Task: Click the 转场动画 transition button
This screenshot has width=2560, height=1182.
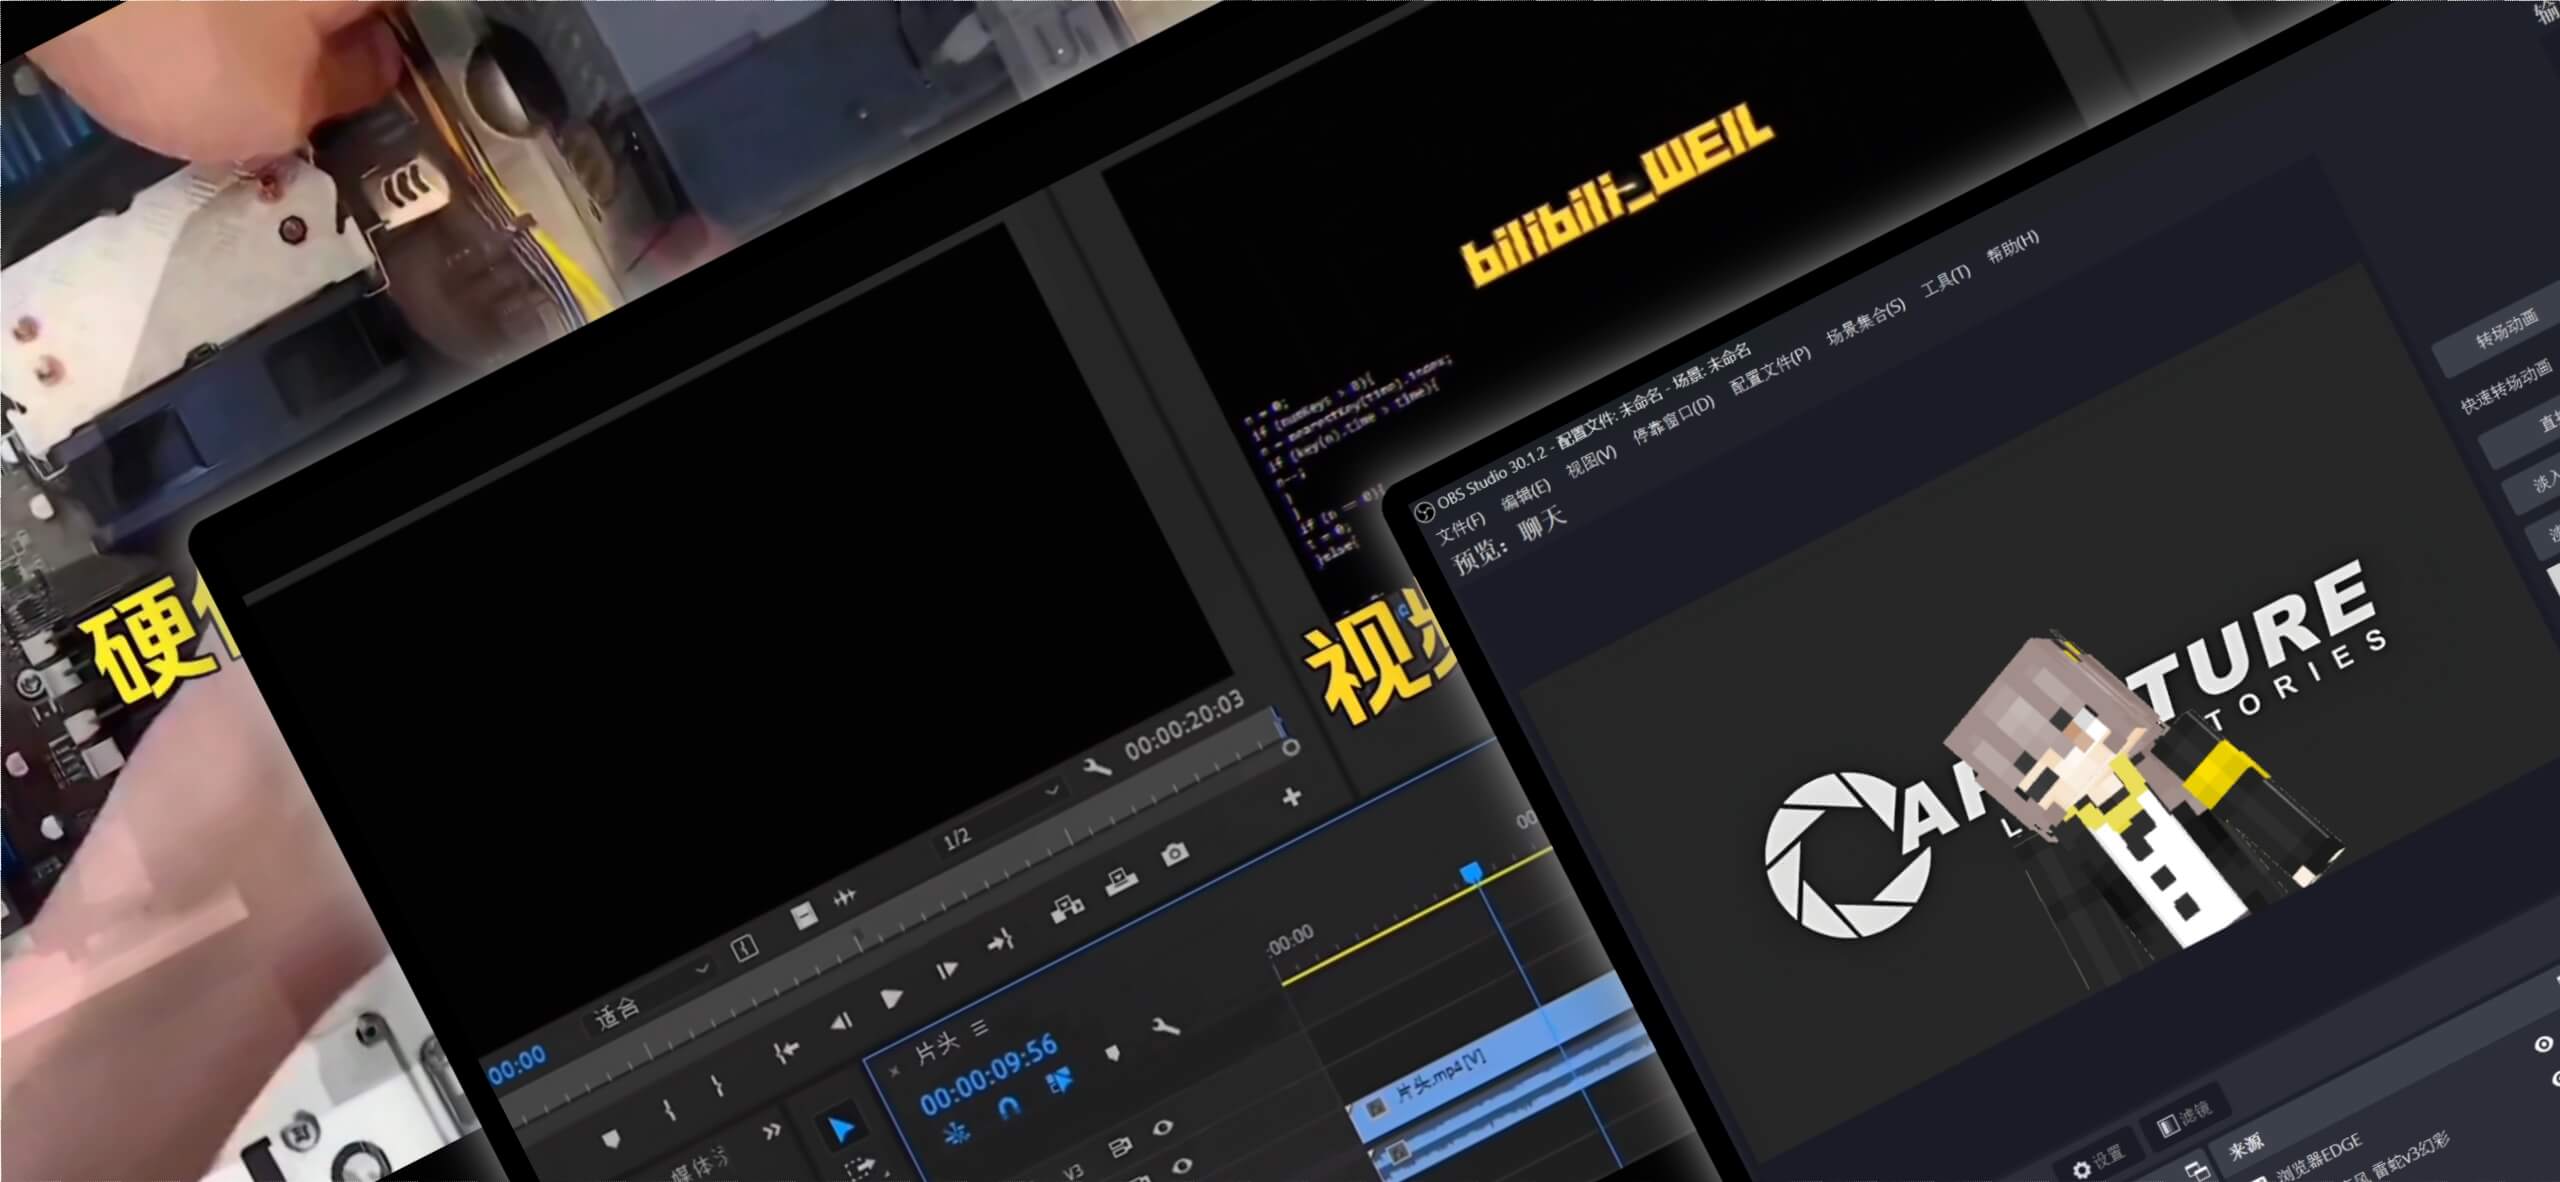Action: (2506, 328)
